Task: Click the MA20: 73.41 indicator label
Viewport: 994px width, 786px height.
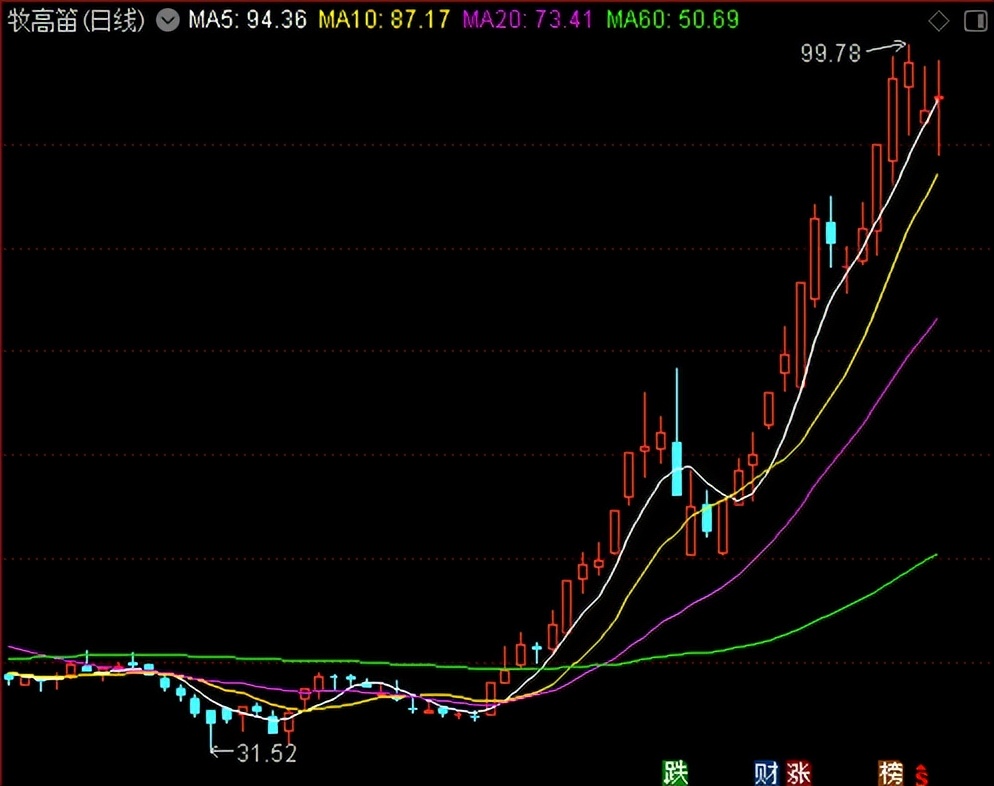Action: (x=527, y=20)
